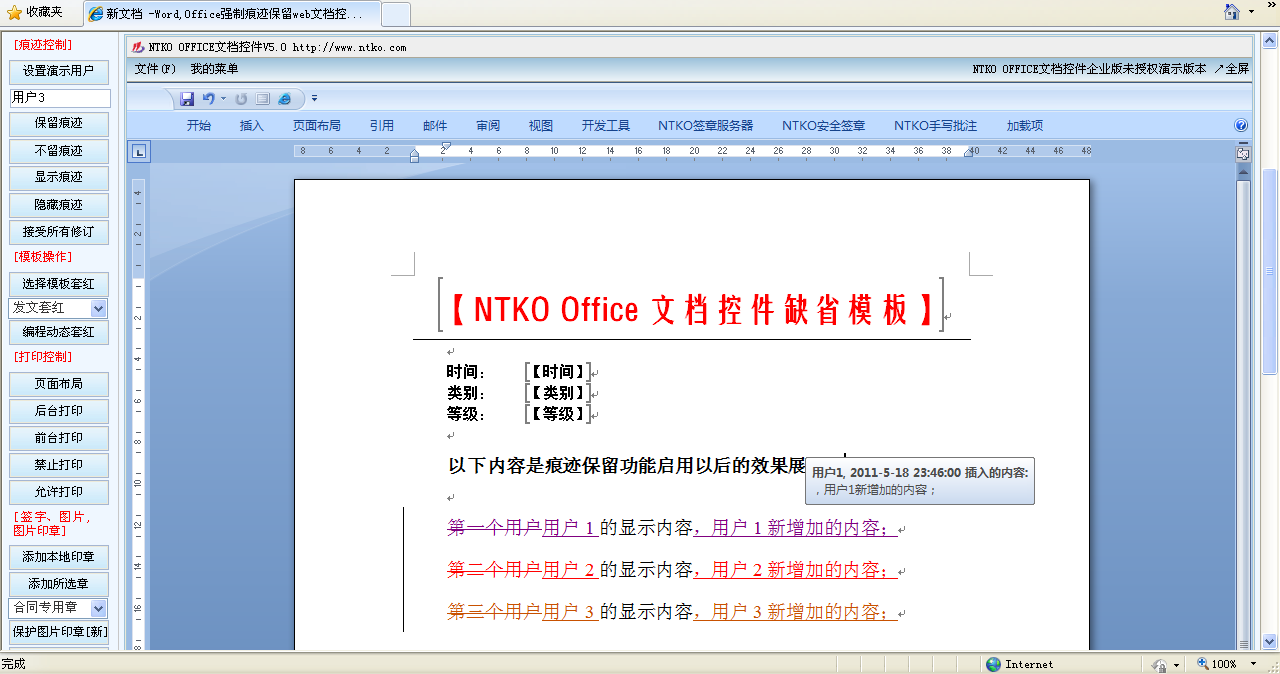1280x674 pixels.
Task: Click the red NTKO Office template title
Action: [x=691, y=309]
